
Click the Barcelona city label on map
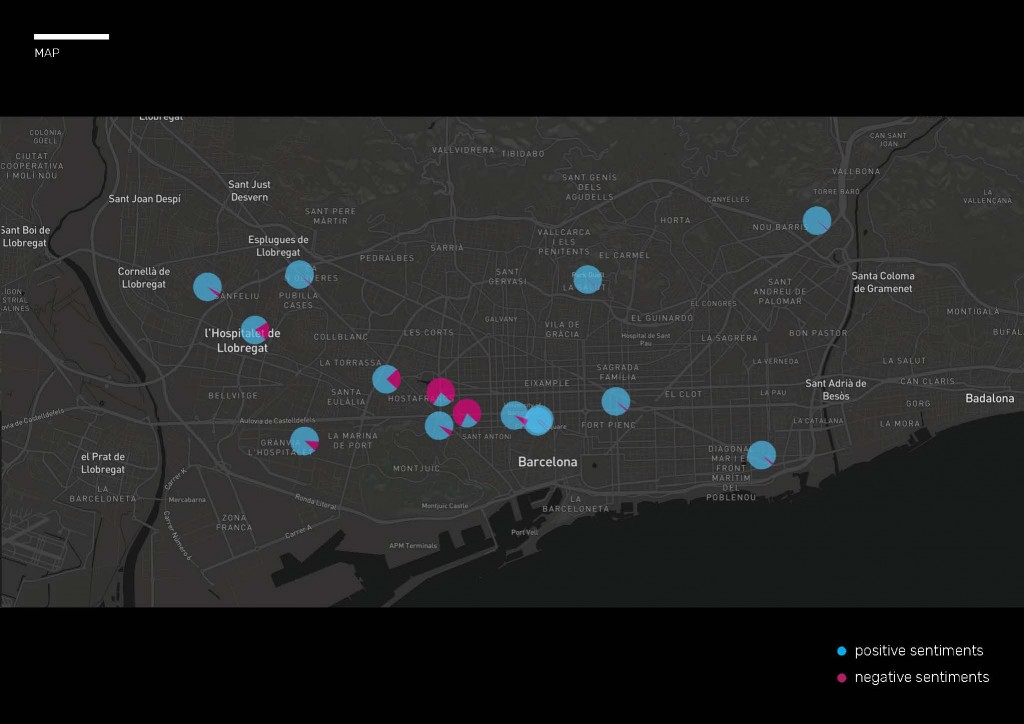(547, 462)
